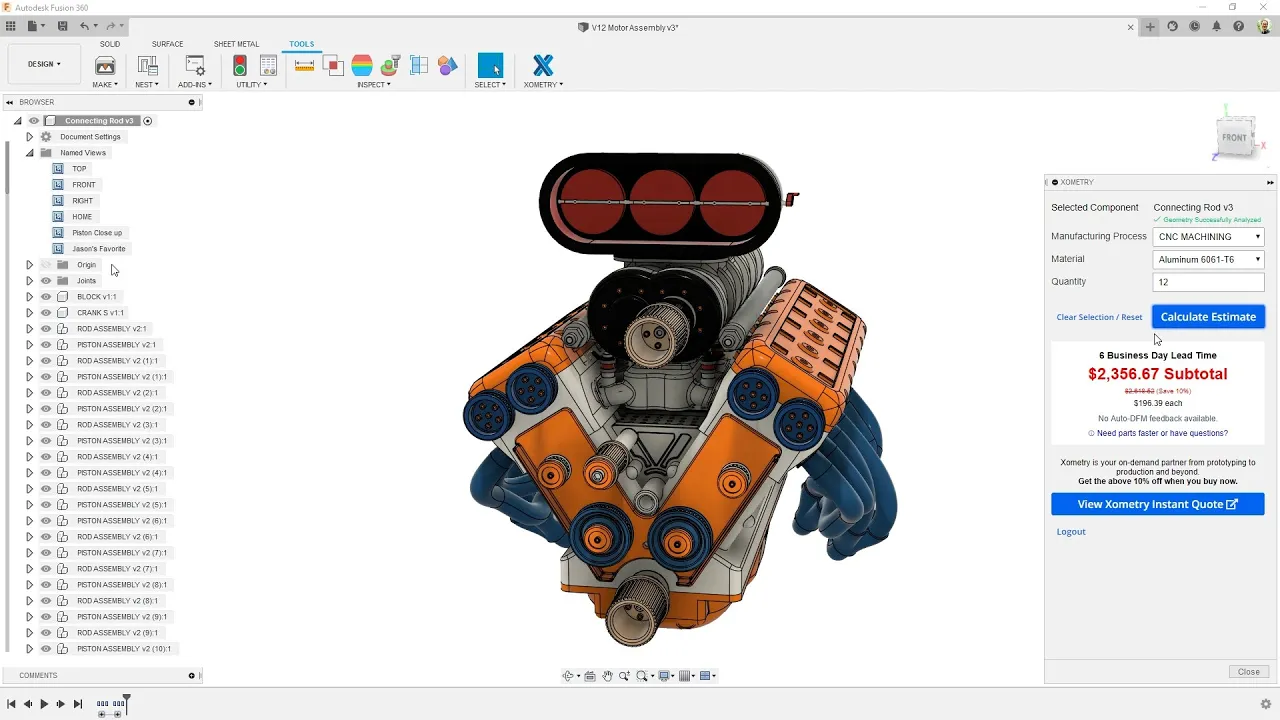Expand the Origin folder

(29, 265)
